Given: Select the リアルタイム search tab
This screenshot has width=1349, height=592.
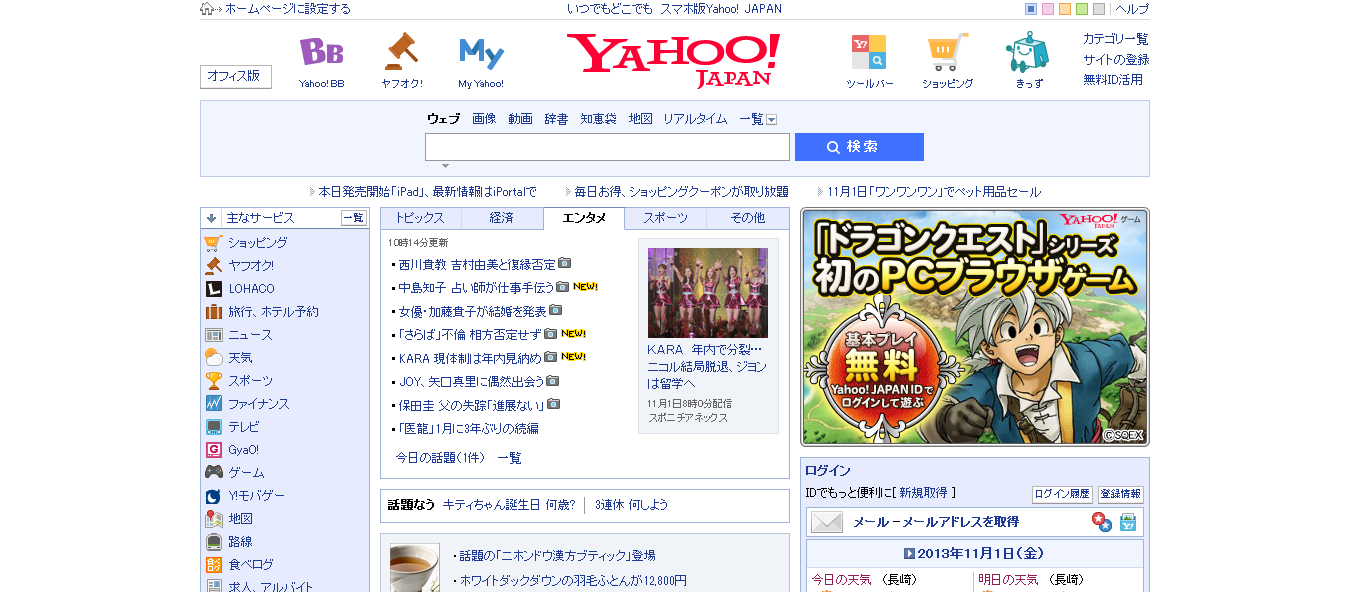Looking at the screenshot, I should [x=695, y=119].
